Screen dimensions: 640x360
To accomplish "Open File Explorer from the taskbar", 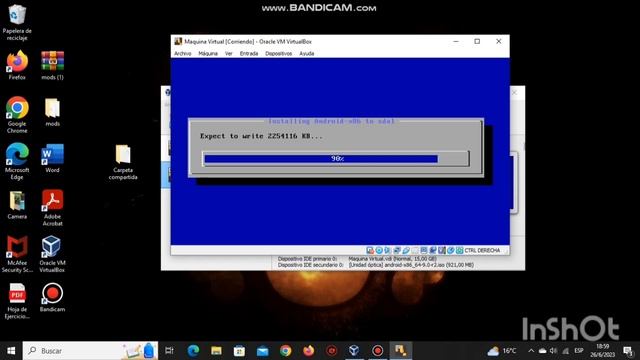I will point(216,351).
